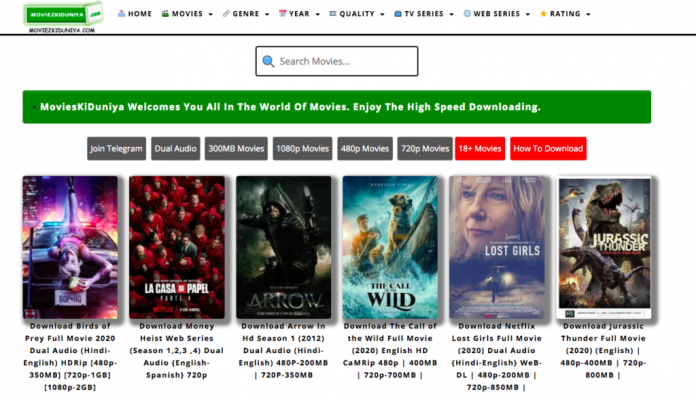
Task: Open the Jurassic Thunder movie poster
Action: click(604, 245)
